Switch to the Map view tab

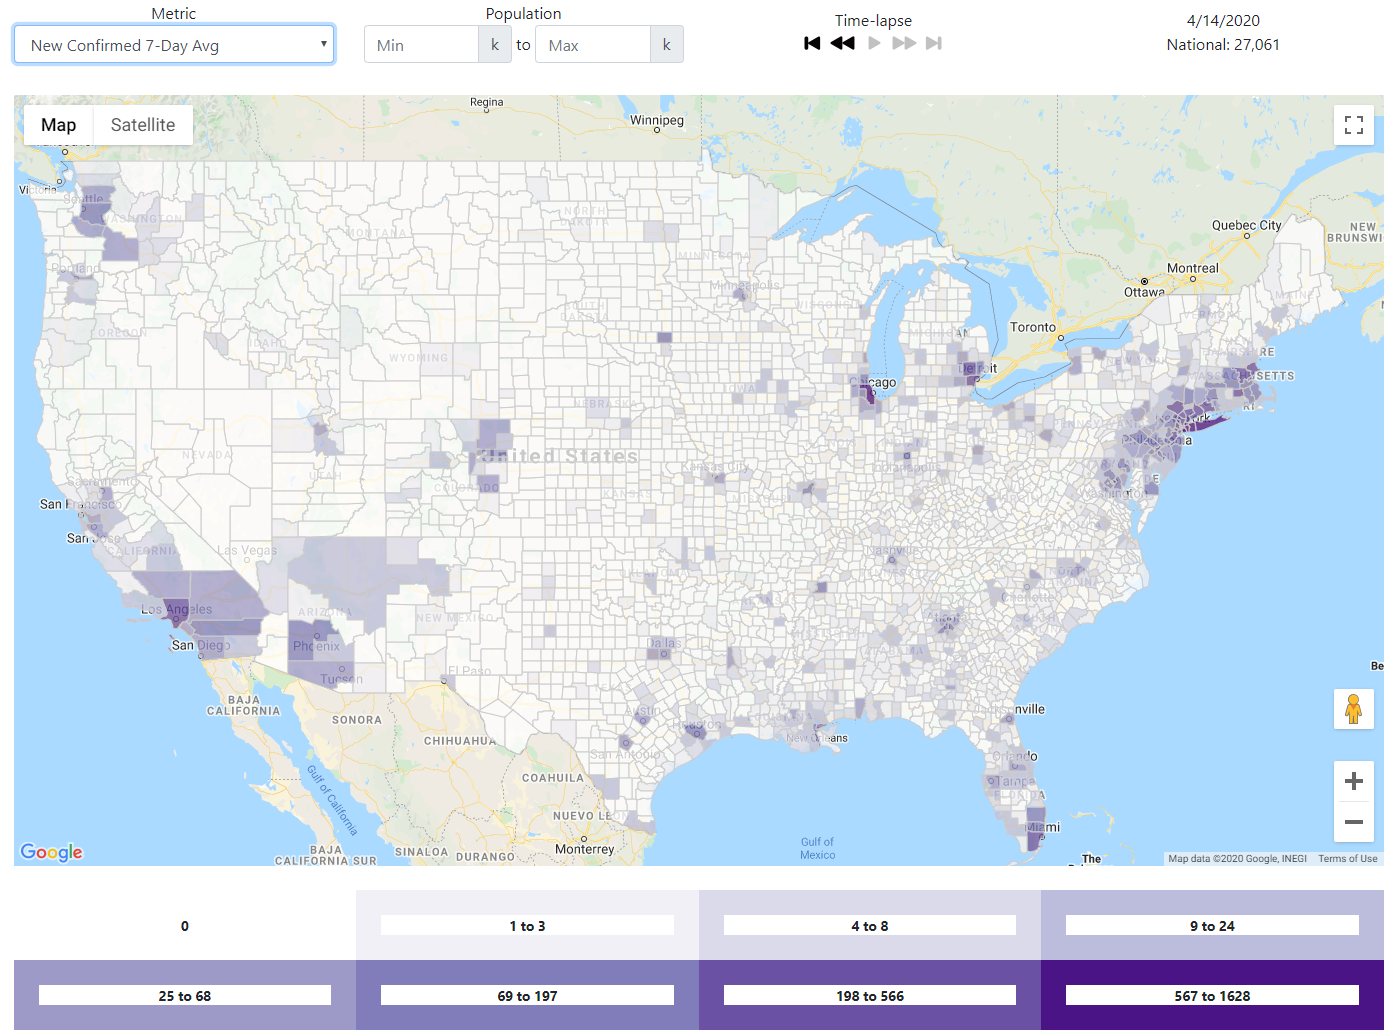click(58, 125)
